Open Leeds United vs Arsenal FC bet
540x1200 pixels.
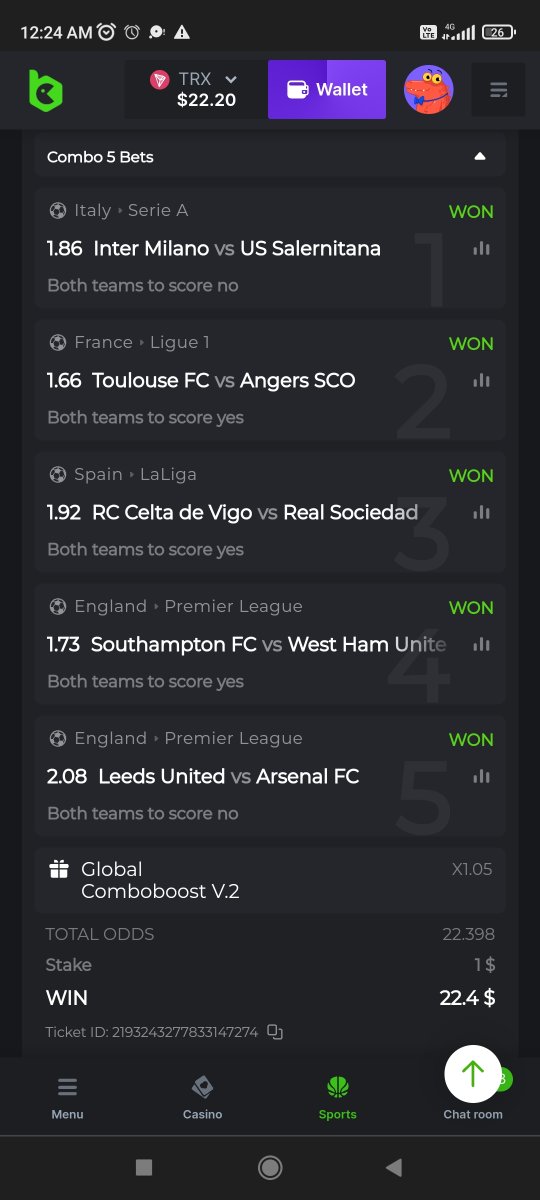270,775
